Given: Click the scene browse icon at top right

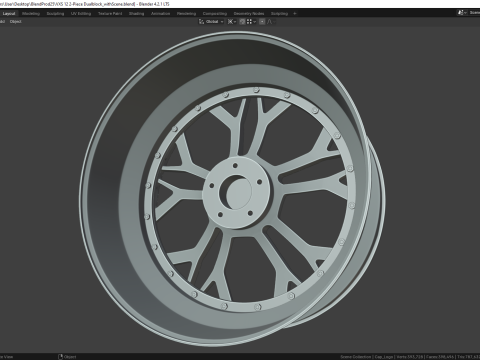Looking at the screenshot, I should [x=462, y=13].
